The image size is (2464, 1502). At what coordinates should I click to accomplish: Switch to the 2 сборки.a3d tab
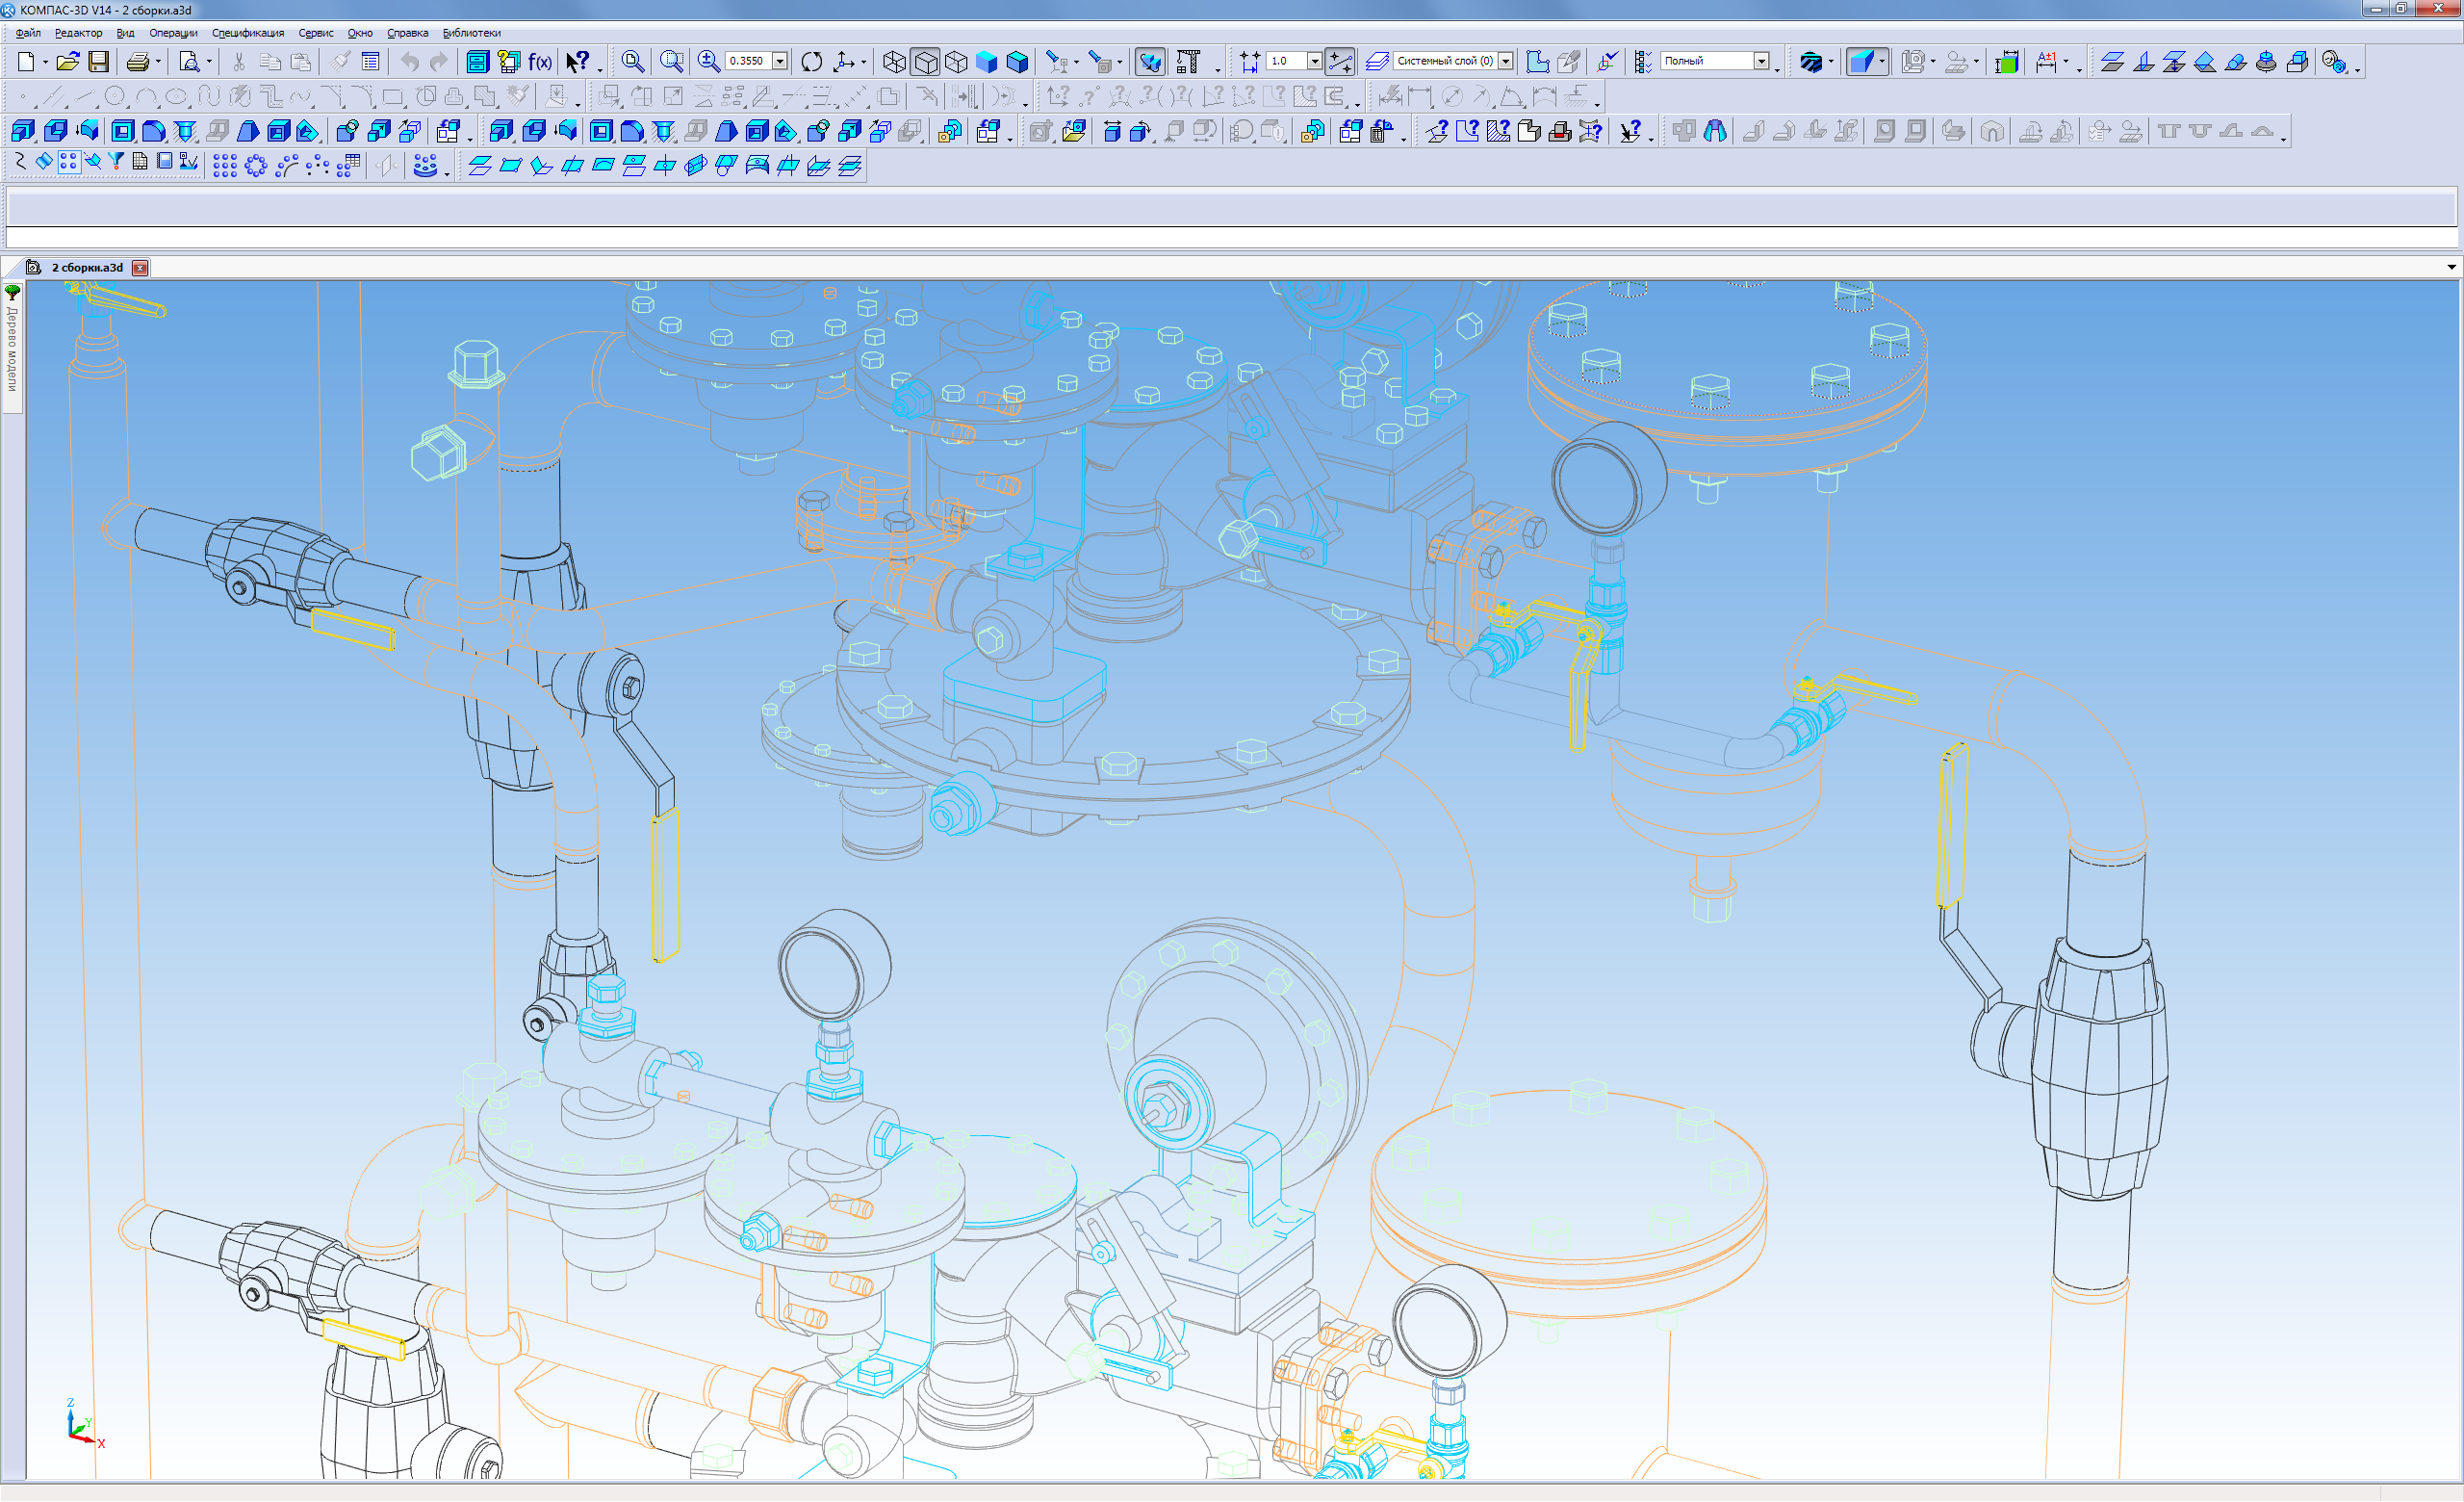(x=87, y=268)
